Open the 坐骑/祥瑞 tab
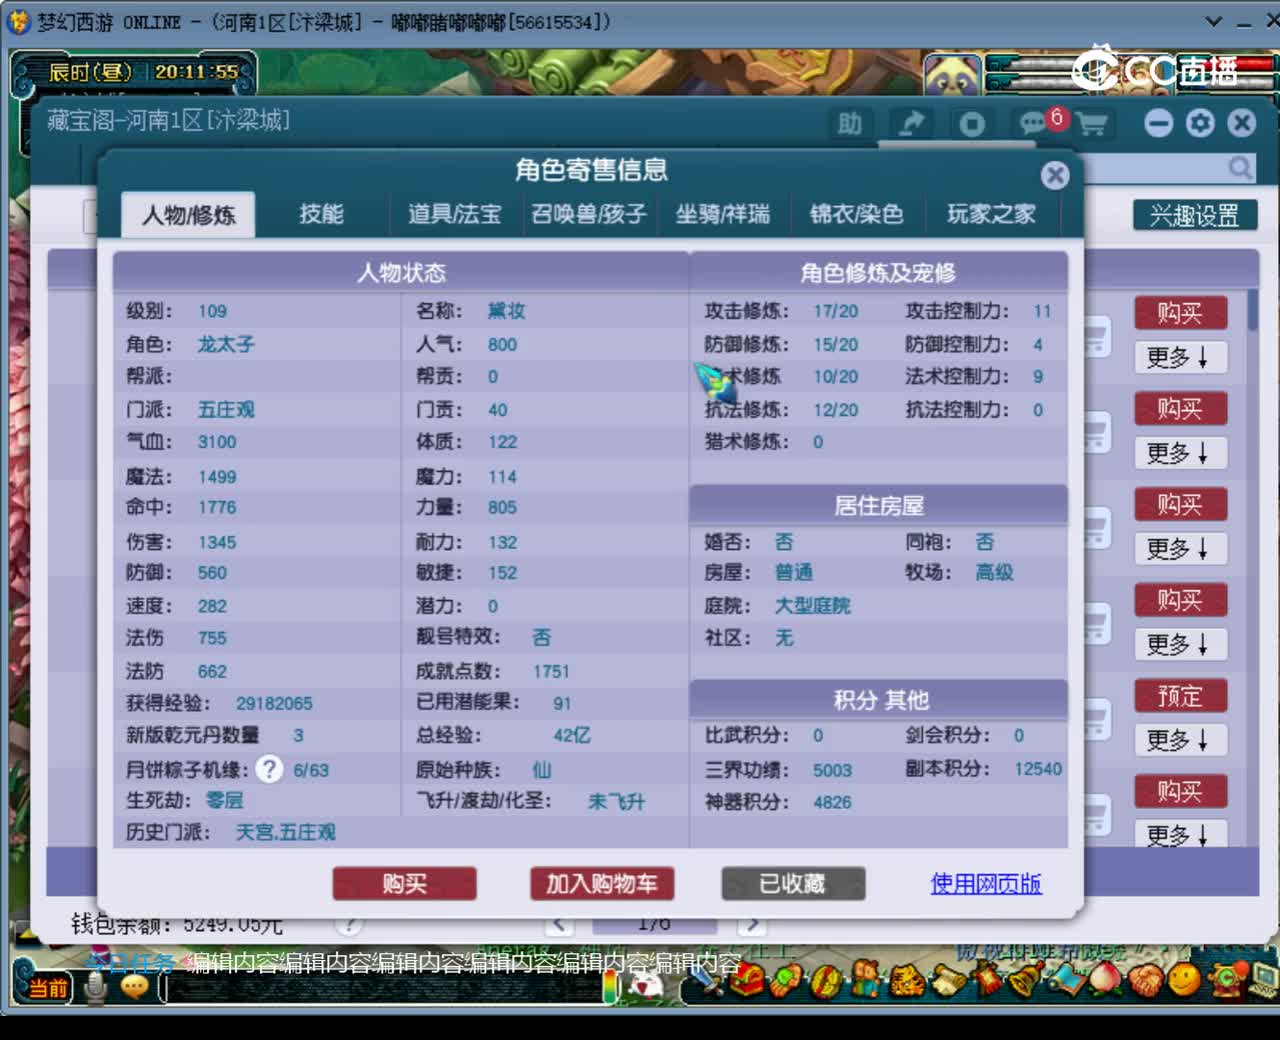The width and height of the screenshot is (1280, 1040). coord(722,214)
